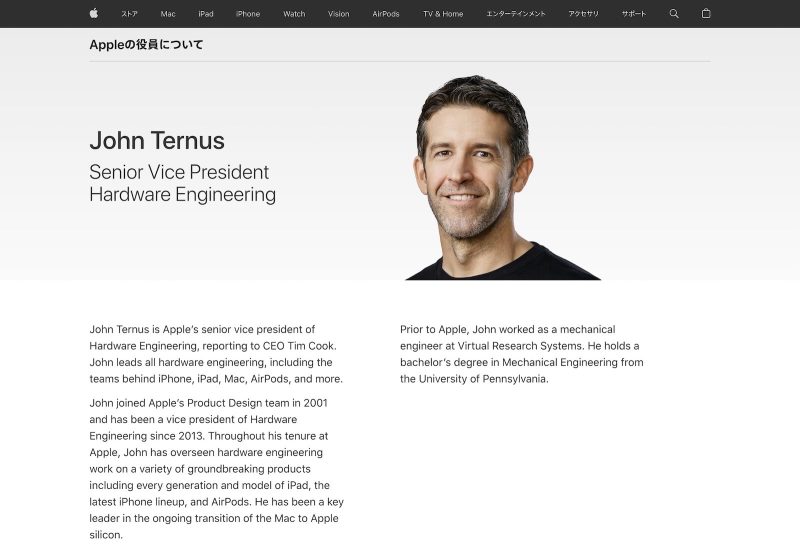Click the Apple logo icon

[x=94, y=14]
